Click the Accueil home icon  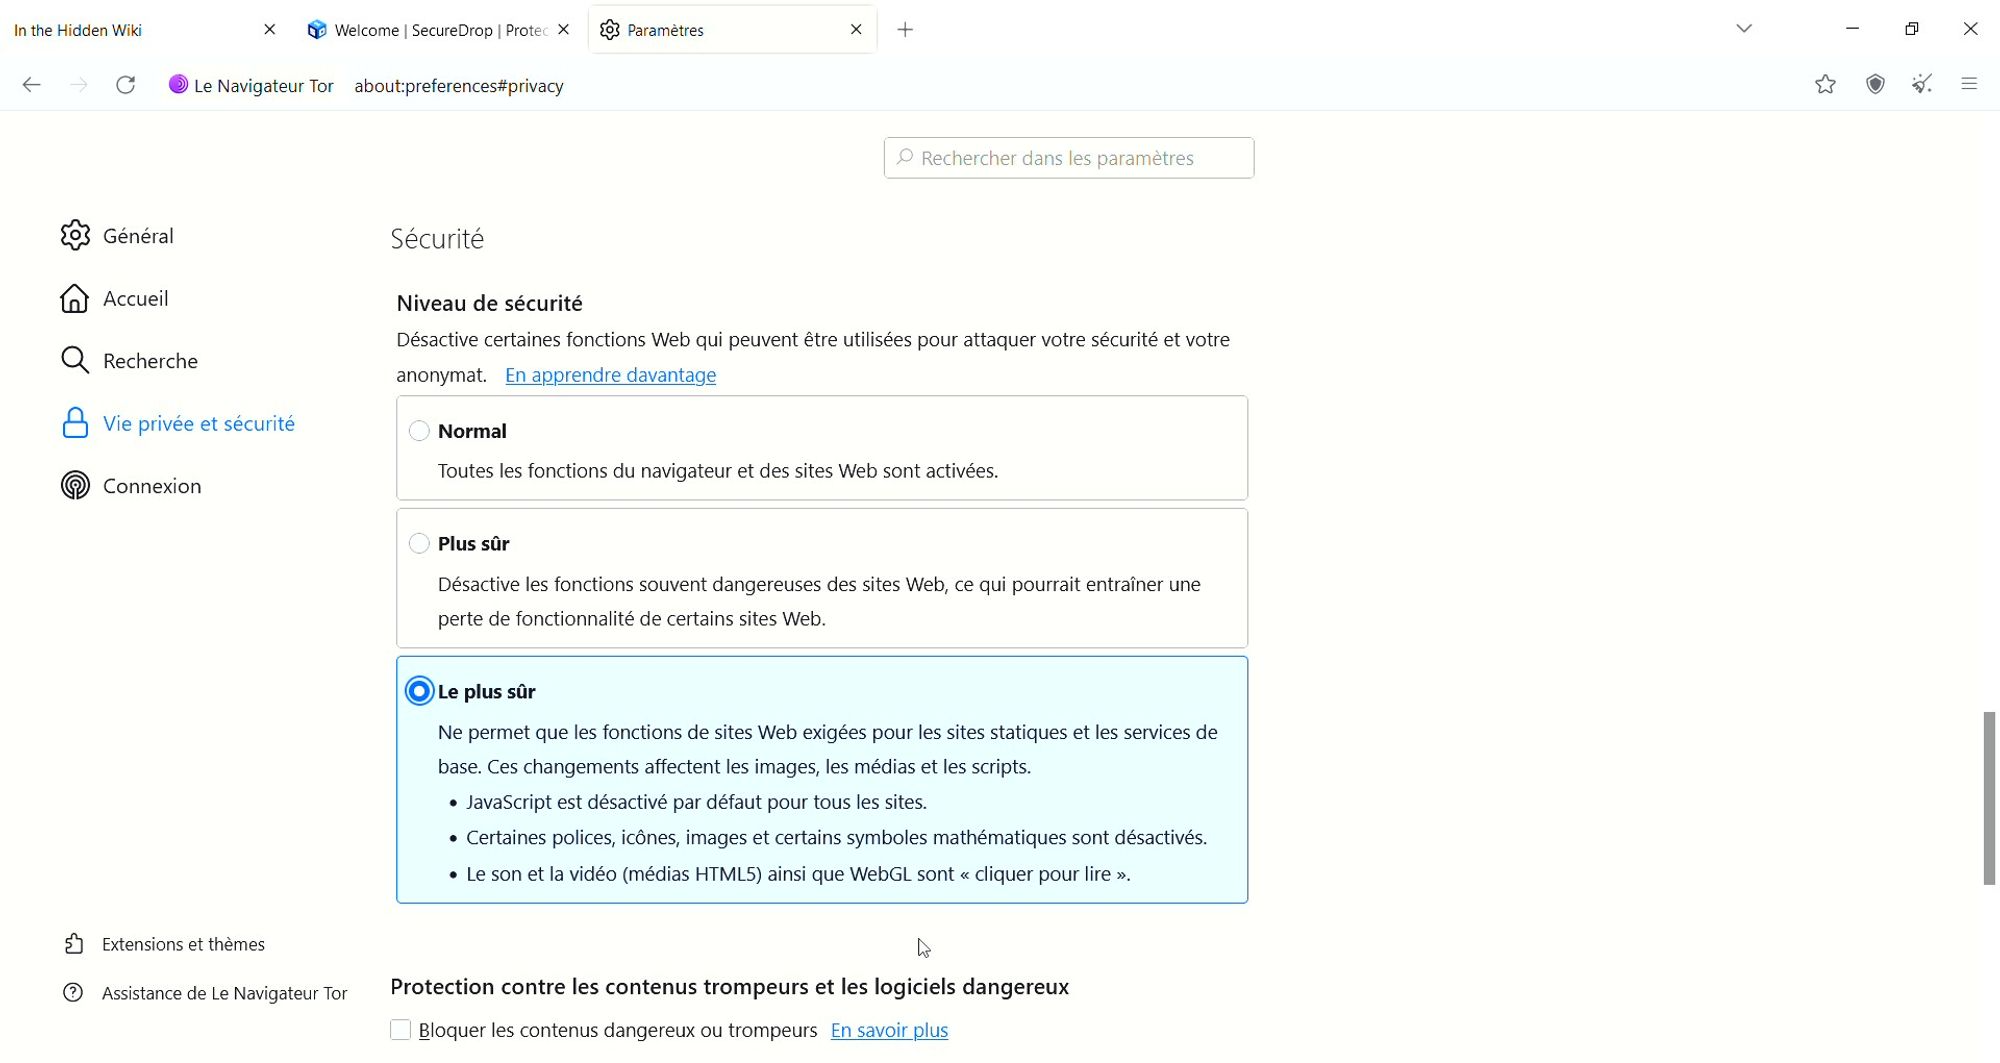point(75,299)
